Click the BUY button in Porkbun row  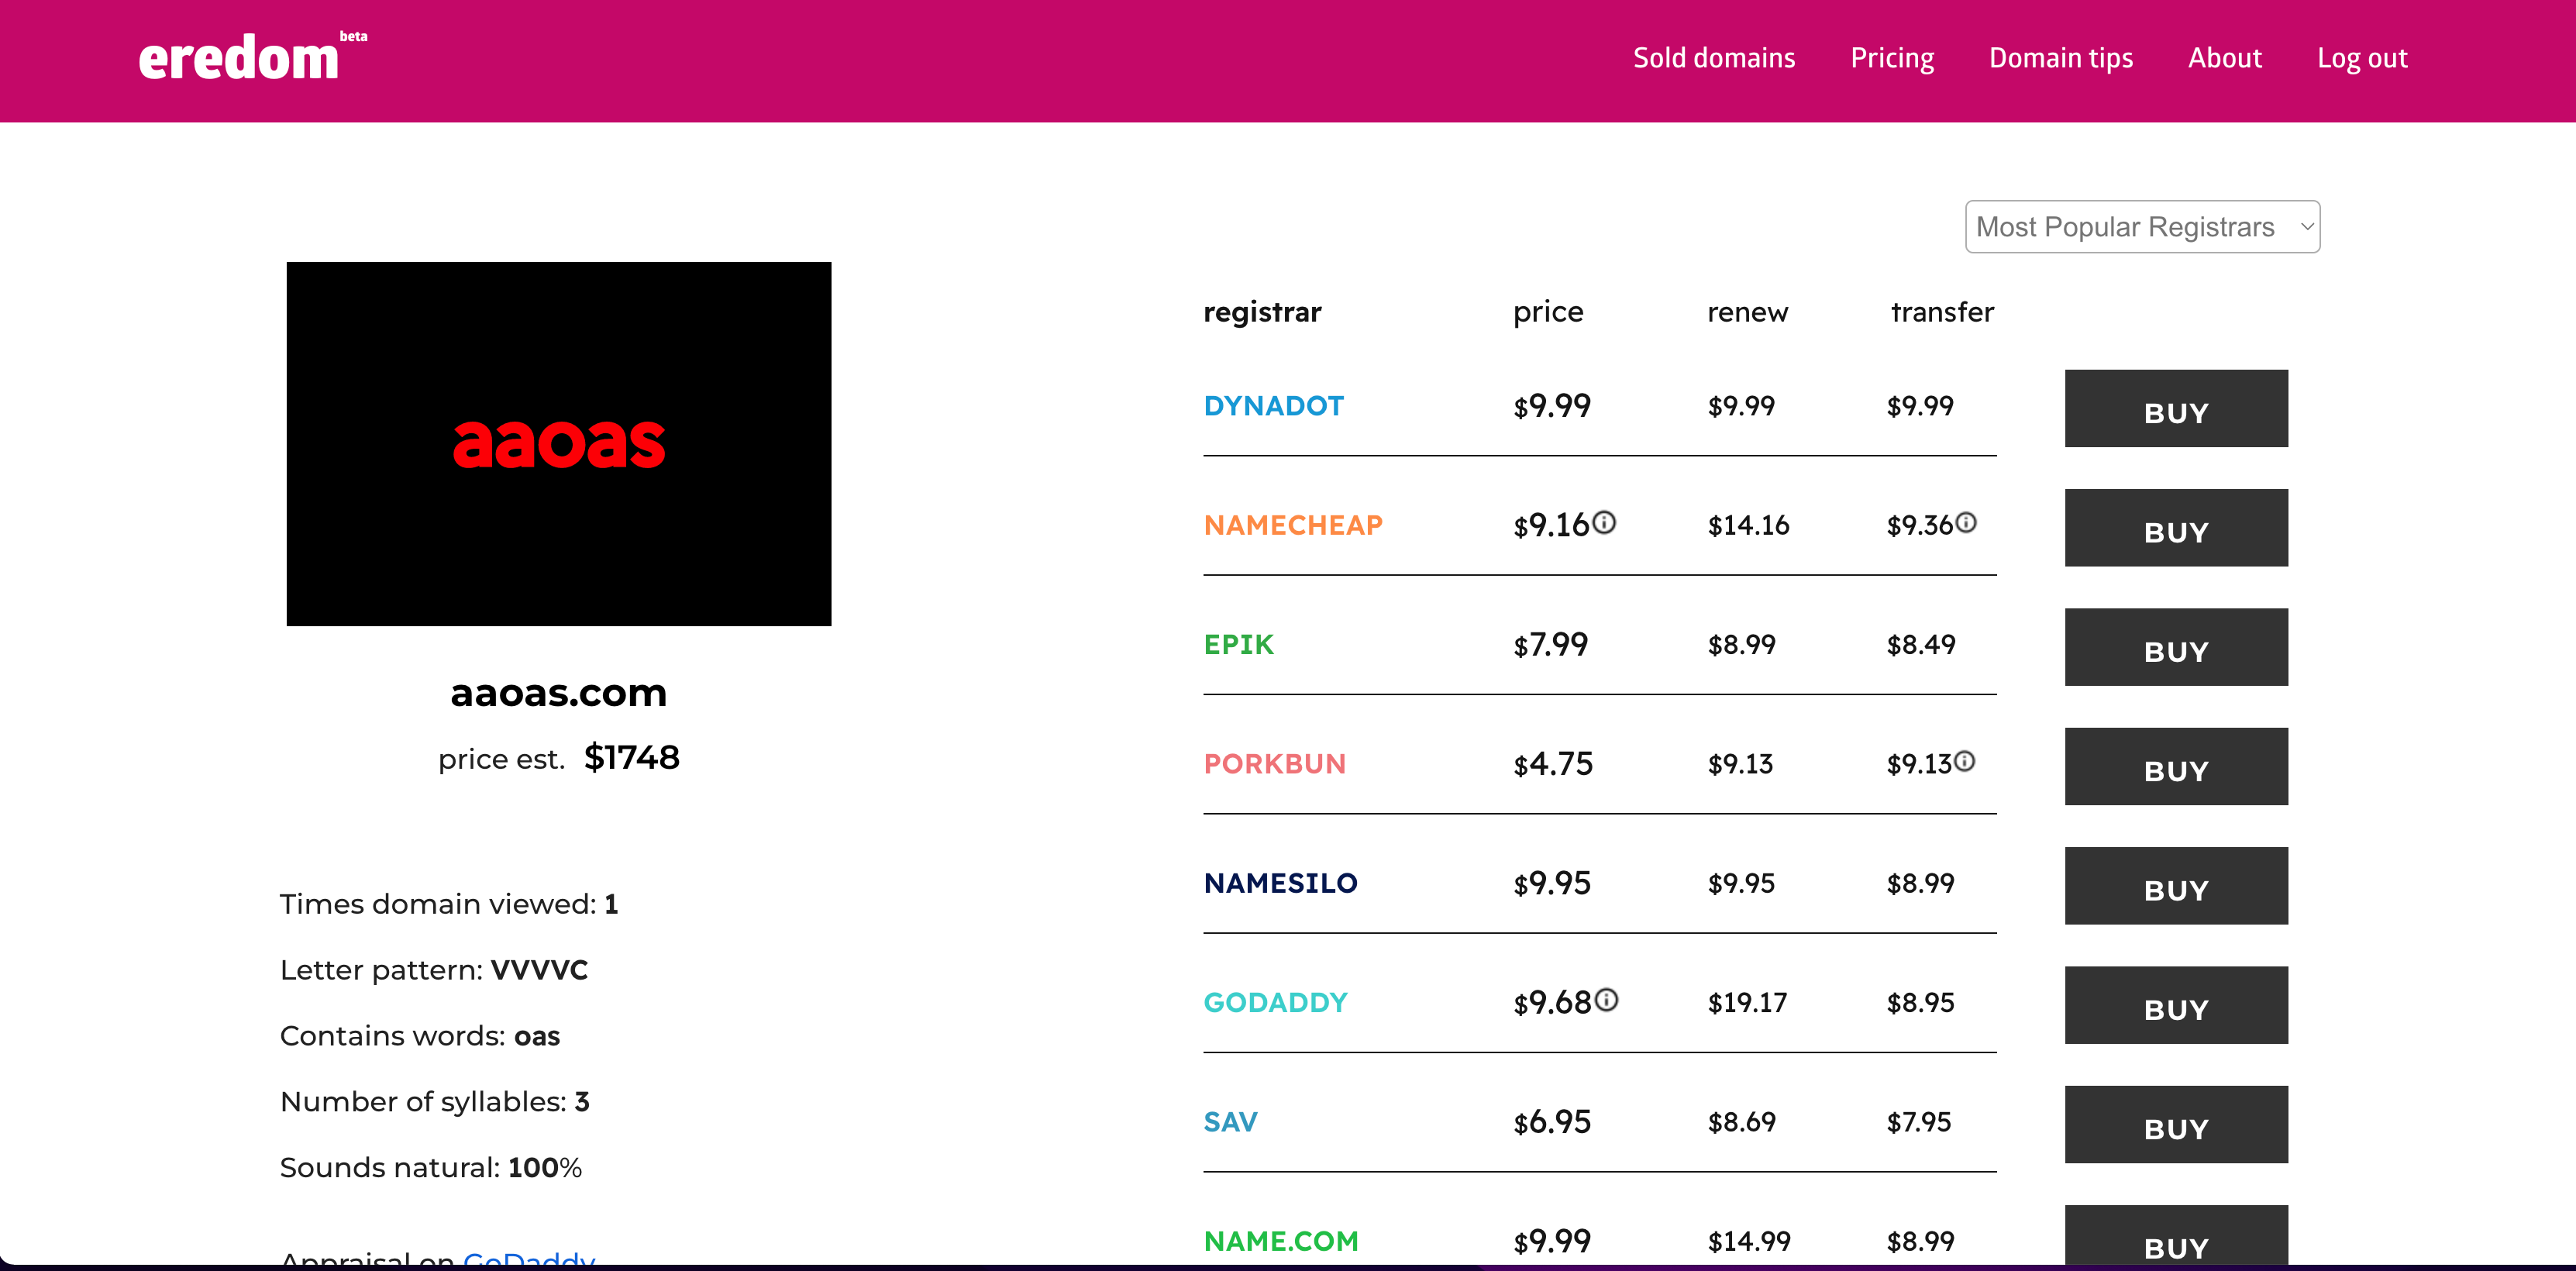click(x=2175, y=767)
